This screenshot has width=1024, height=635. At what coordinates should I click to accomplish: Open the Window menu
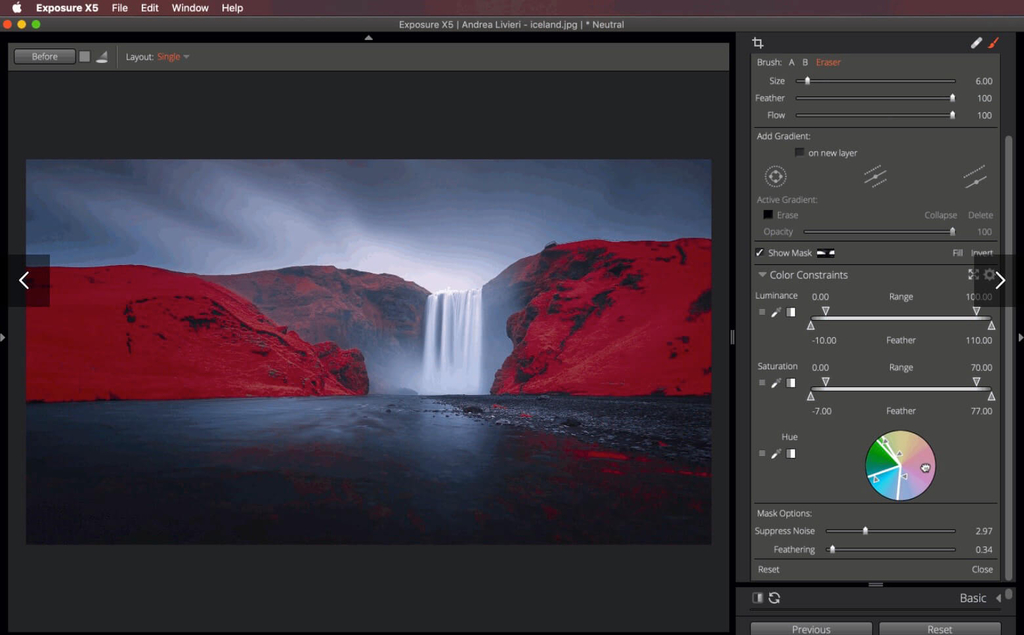point(190,8)
